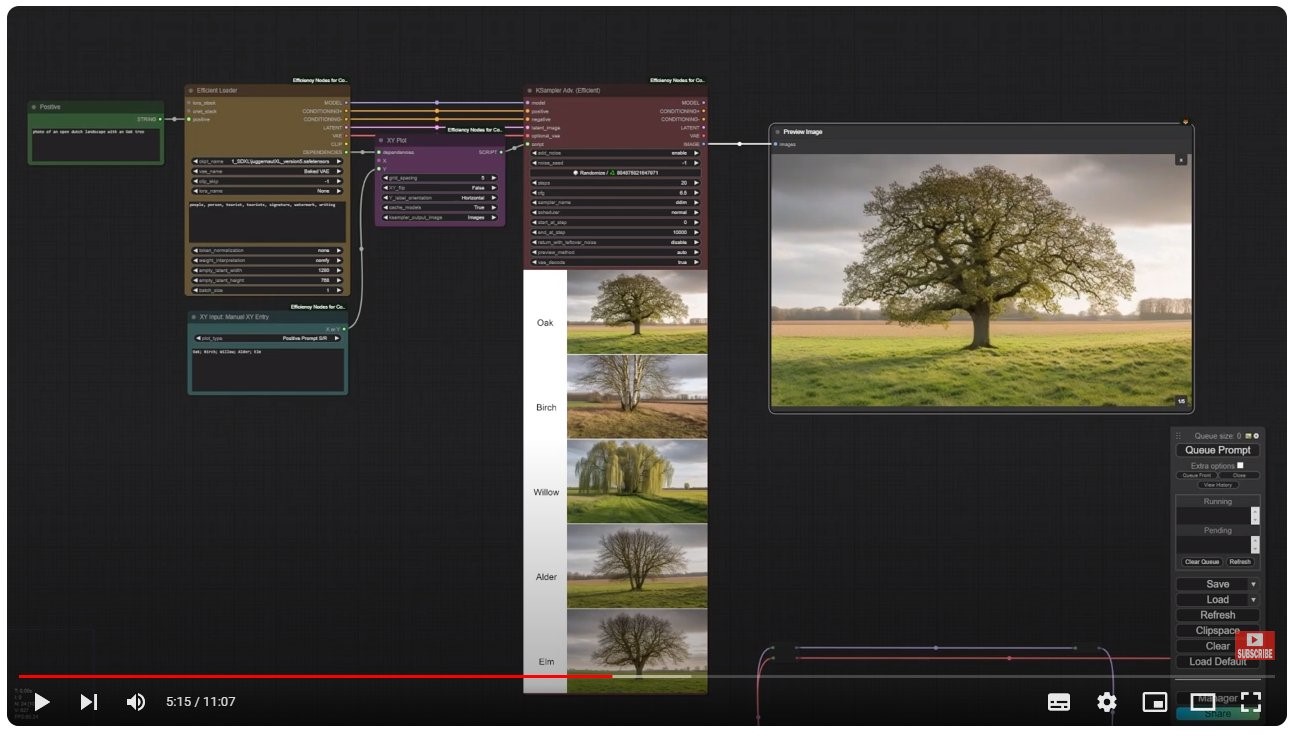Toggle XY_flip False setting
The width and height of the screenshot is (1293, 738).
tap(439, 188)
